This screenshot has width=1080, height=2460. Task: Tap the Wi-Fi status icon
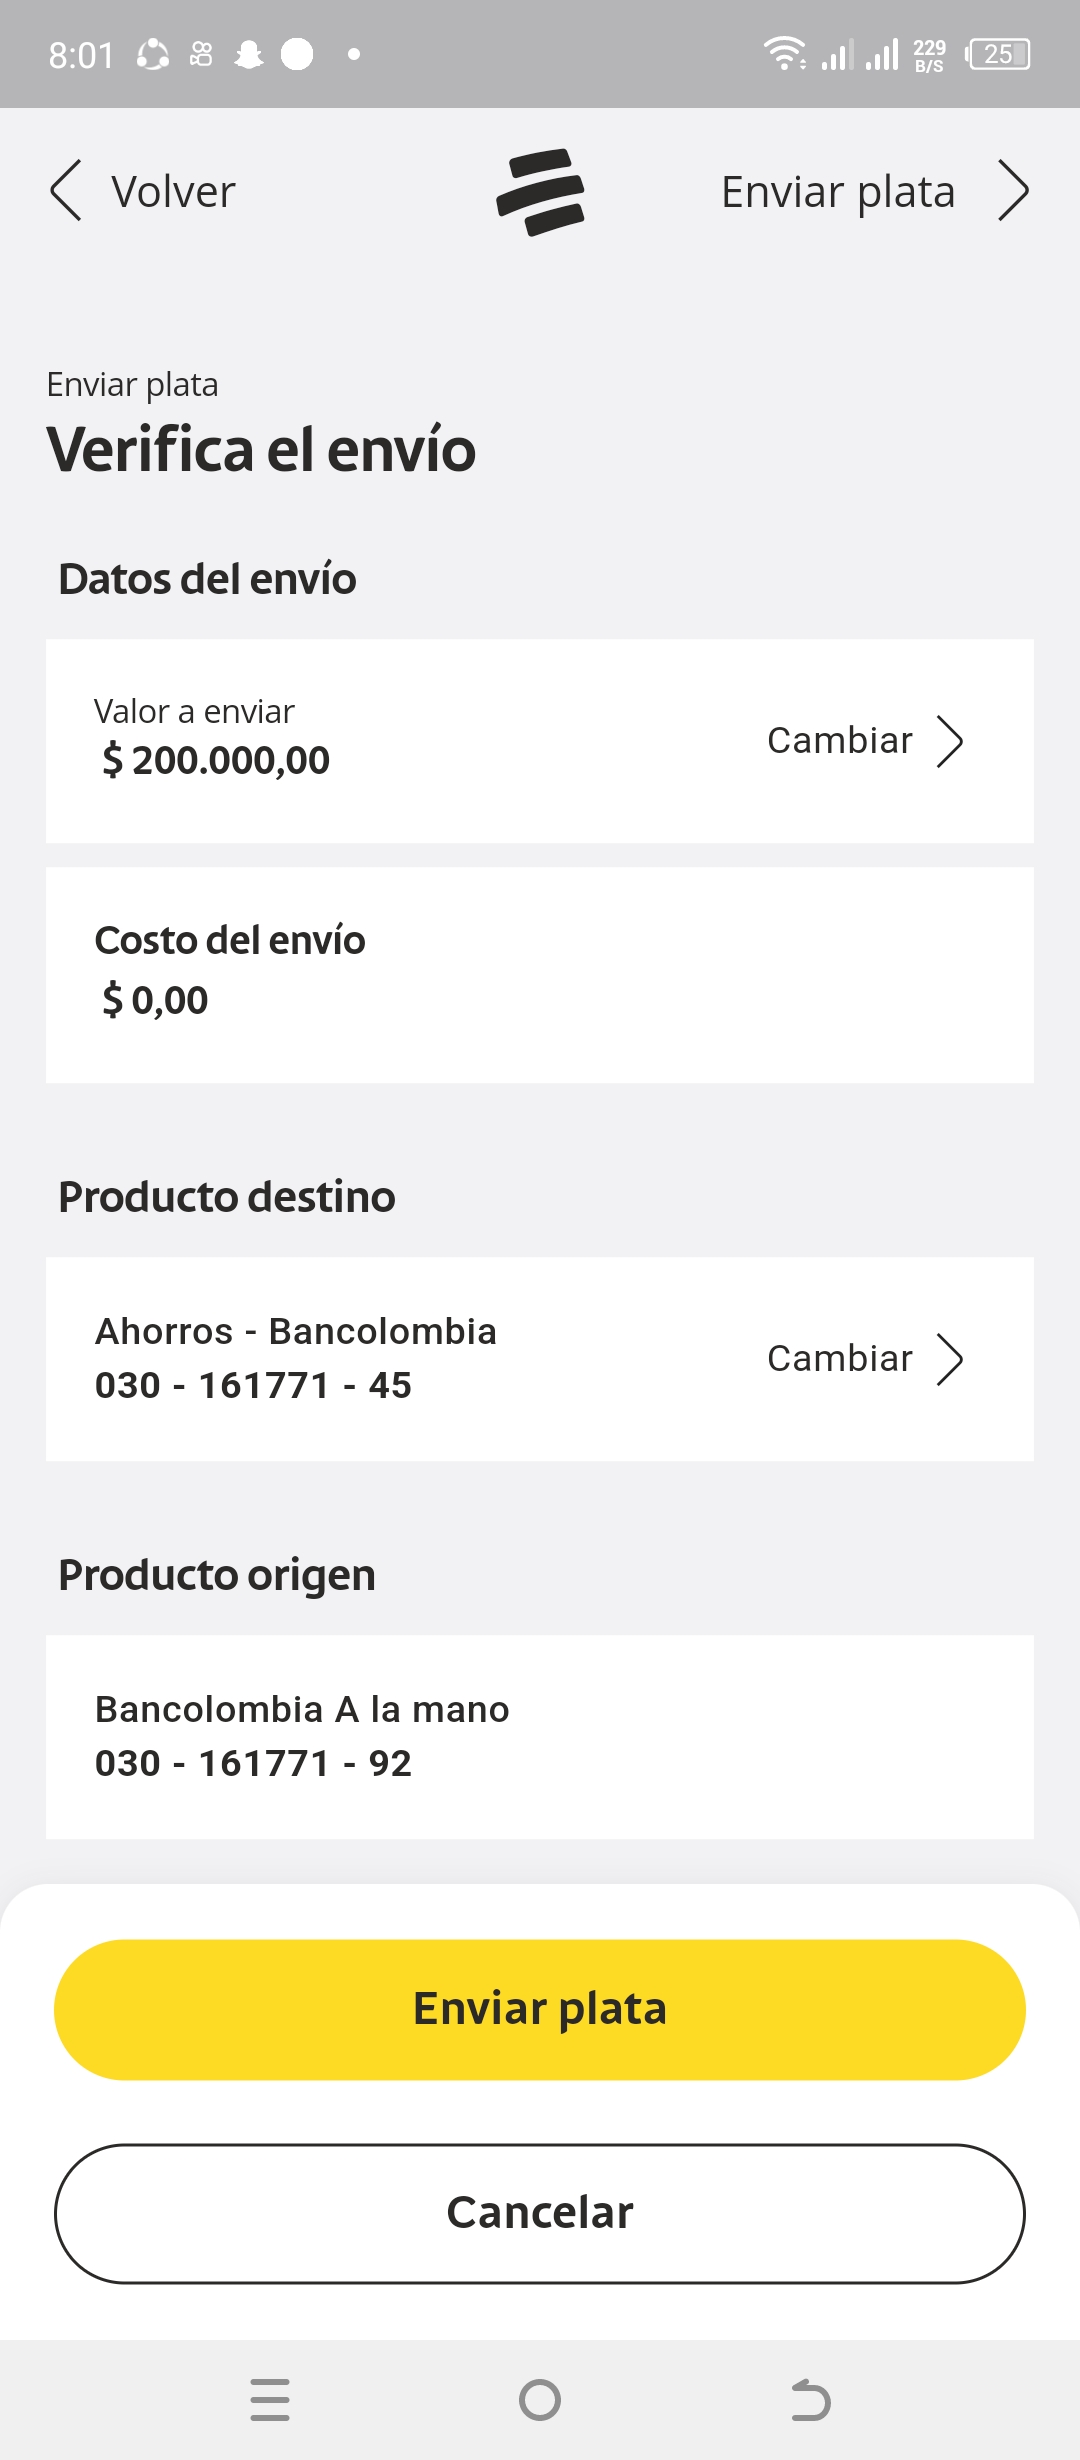pos(784,53)
